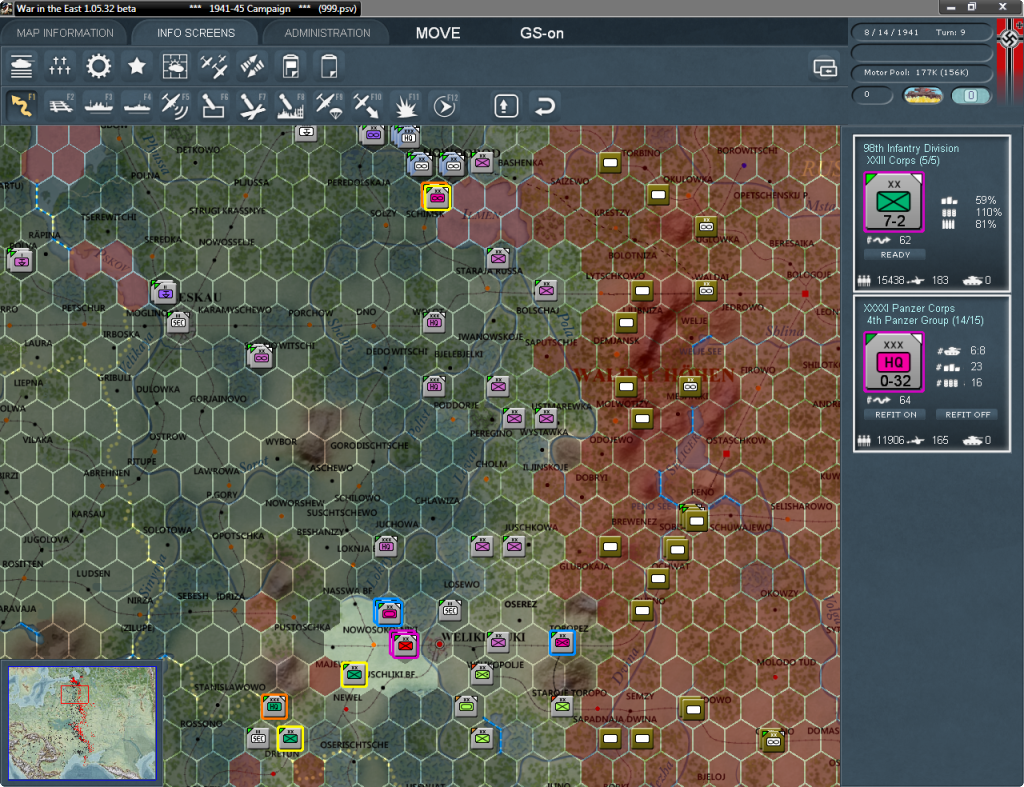Select the F3 naval transport mode
Image resolution: width=1024 pixels, height=787 pixels.
pos(99,105)
